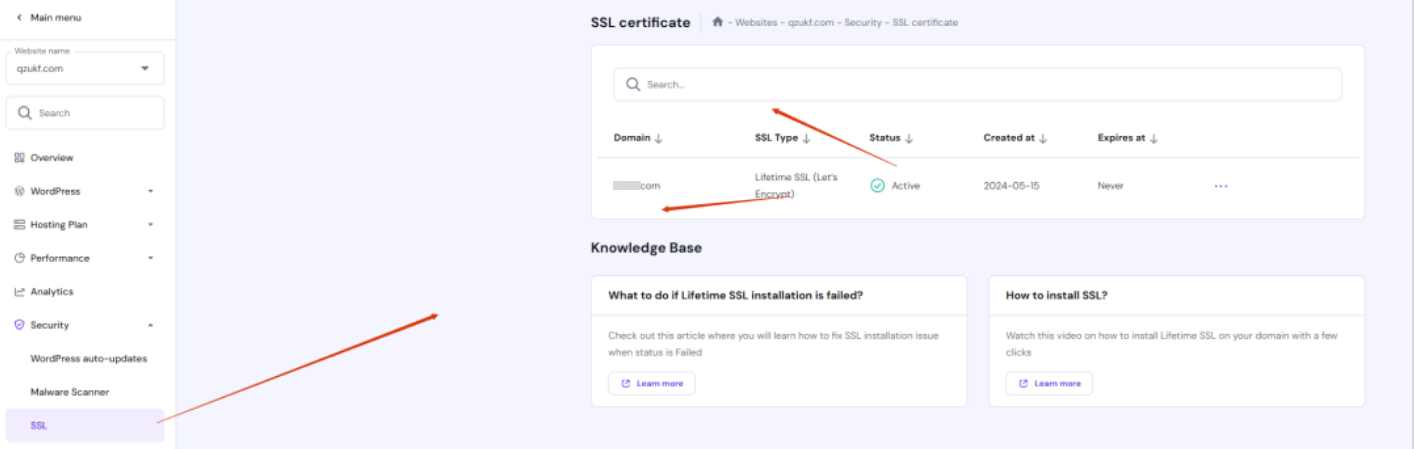Open the three-dot menu for the certificate row
The height and width of the screenshot is (449, 1414).
coord(1221,186)
